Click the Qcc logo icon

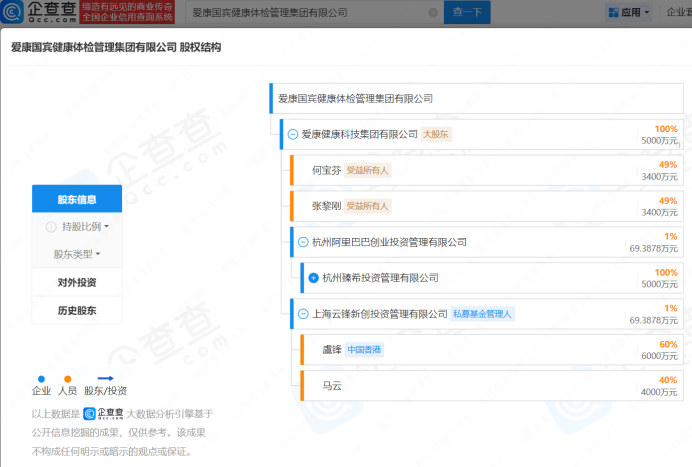(x=12, y=12)
